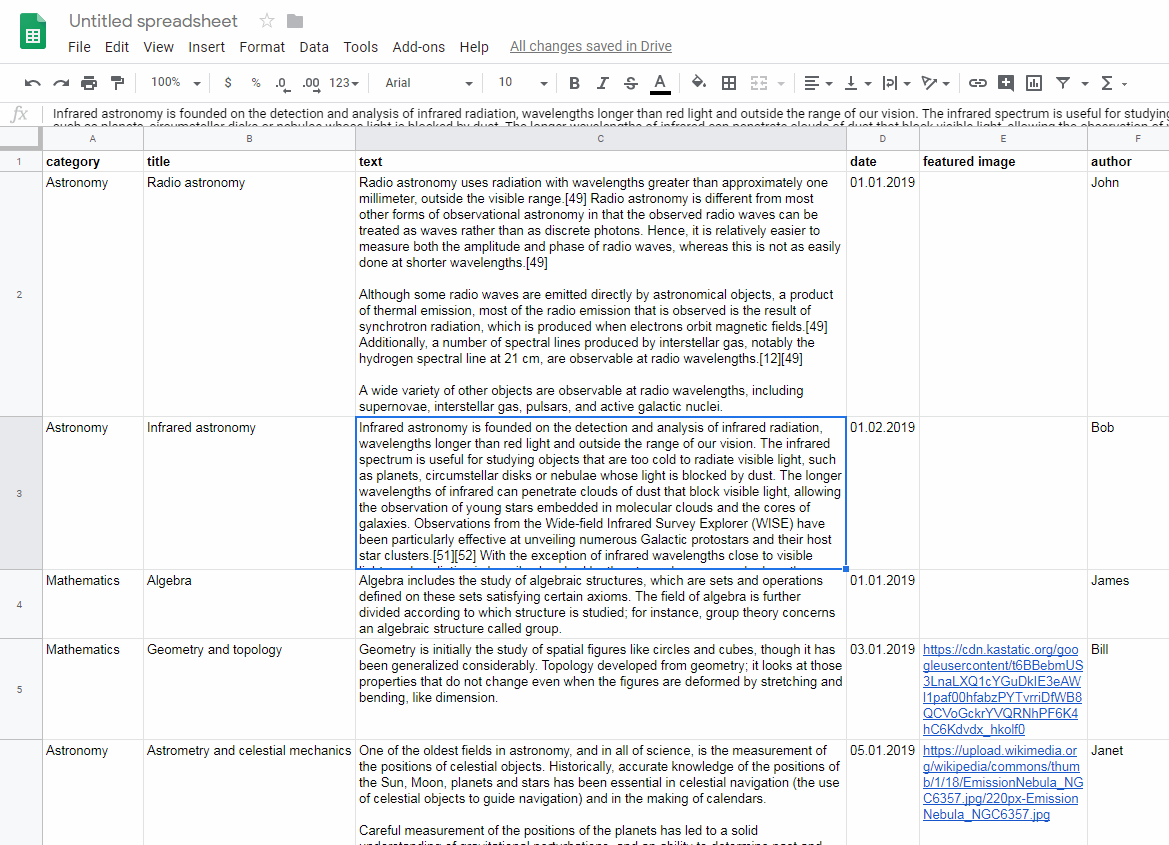Image resolution: width=1169 pixels, height=845 pixels.
Task: Select the 'Geometry and topology' cell
Action: [x=249, y=689]
